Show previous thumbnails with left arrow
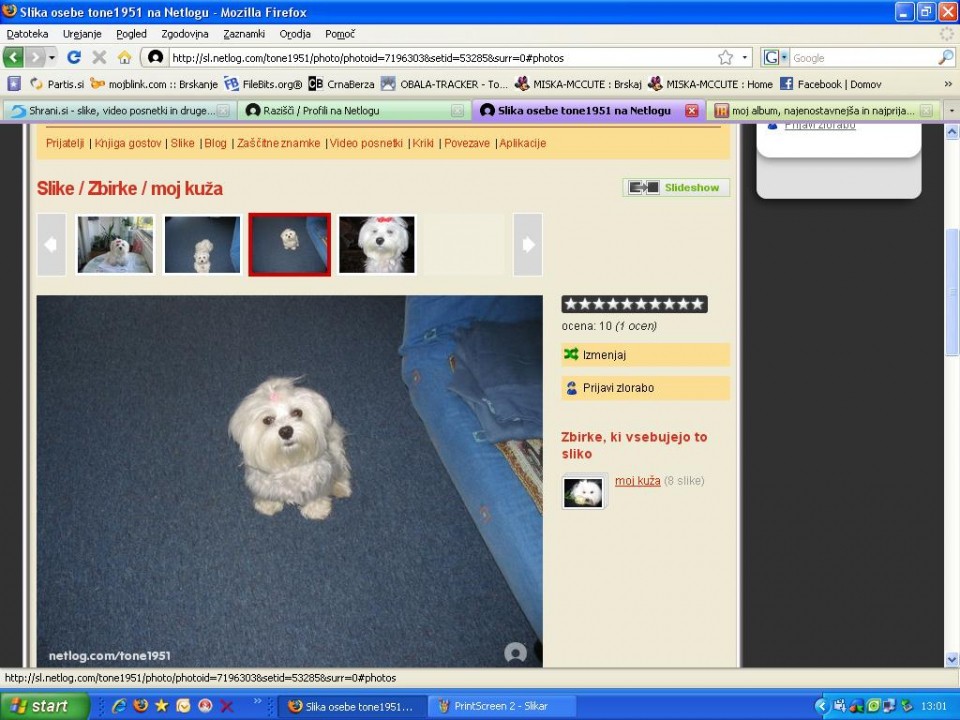The height and width of the screenshot is (720, 960). click(51, 244)
